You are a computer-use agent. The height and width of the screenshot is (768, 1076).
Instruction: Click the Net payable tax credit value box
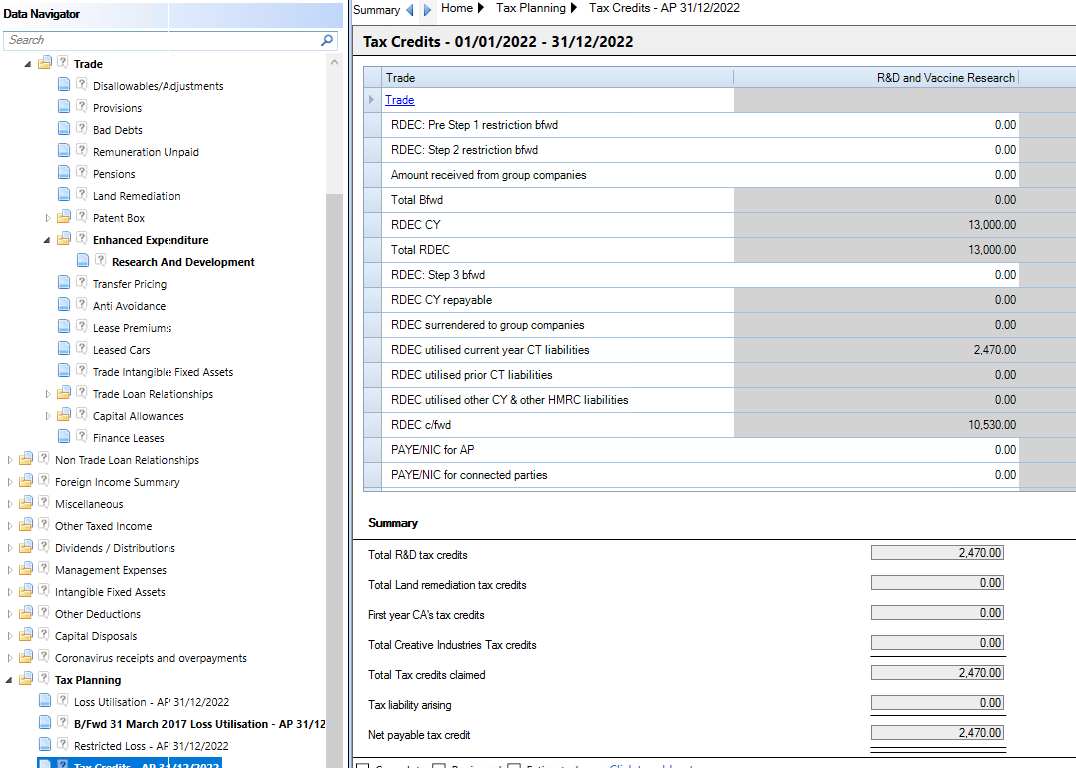[x=937, y=732]
